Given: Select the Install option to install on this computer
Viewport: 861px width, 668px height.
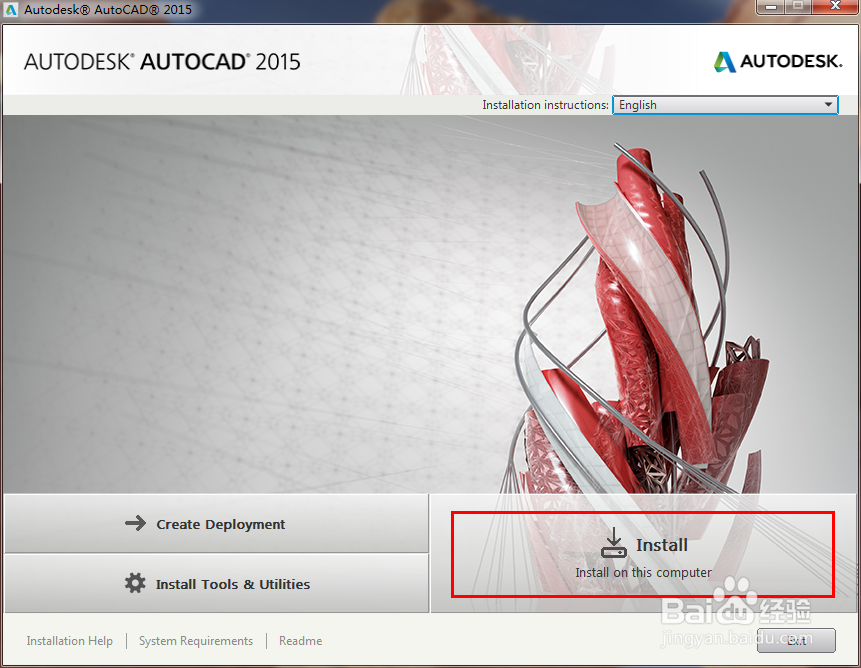Looking at the screenshot, I should click(x=643, y=553).
